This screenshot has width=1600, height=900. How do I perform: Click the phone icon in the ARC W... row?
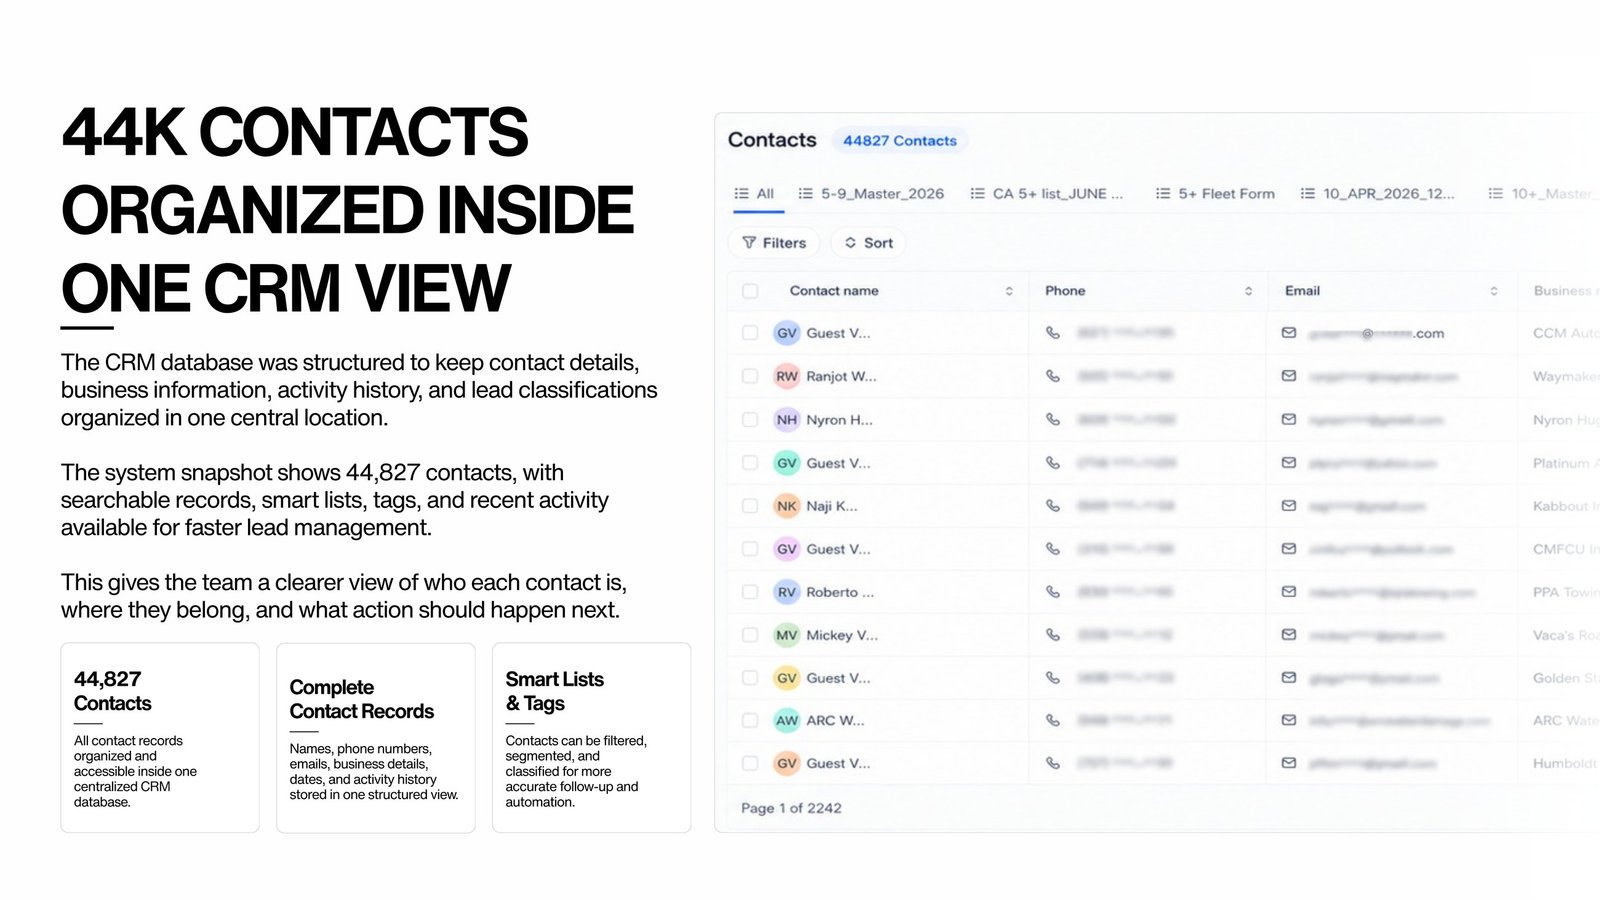tap(1053, 720)
